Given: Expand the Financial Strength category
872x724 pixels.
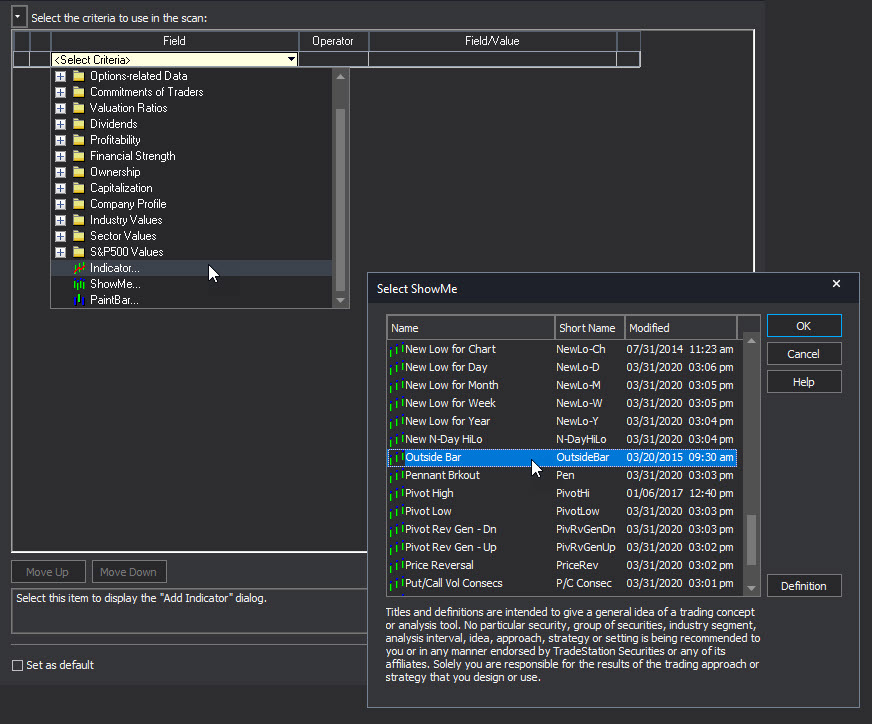Looking at the screenshot, I should pyautogui.click(x=61, y=157).
